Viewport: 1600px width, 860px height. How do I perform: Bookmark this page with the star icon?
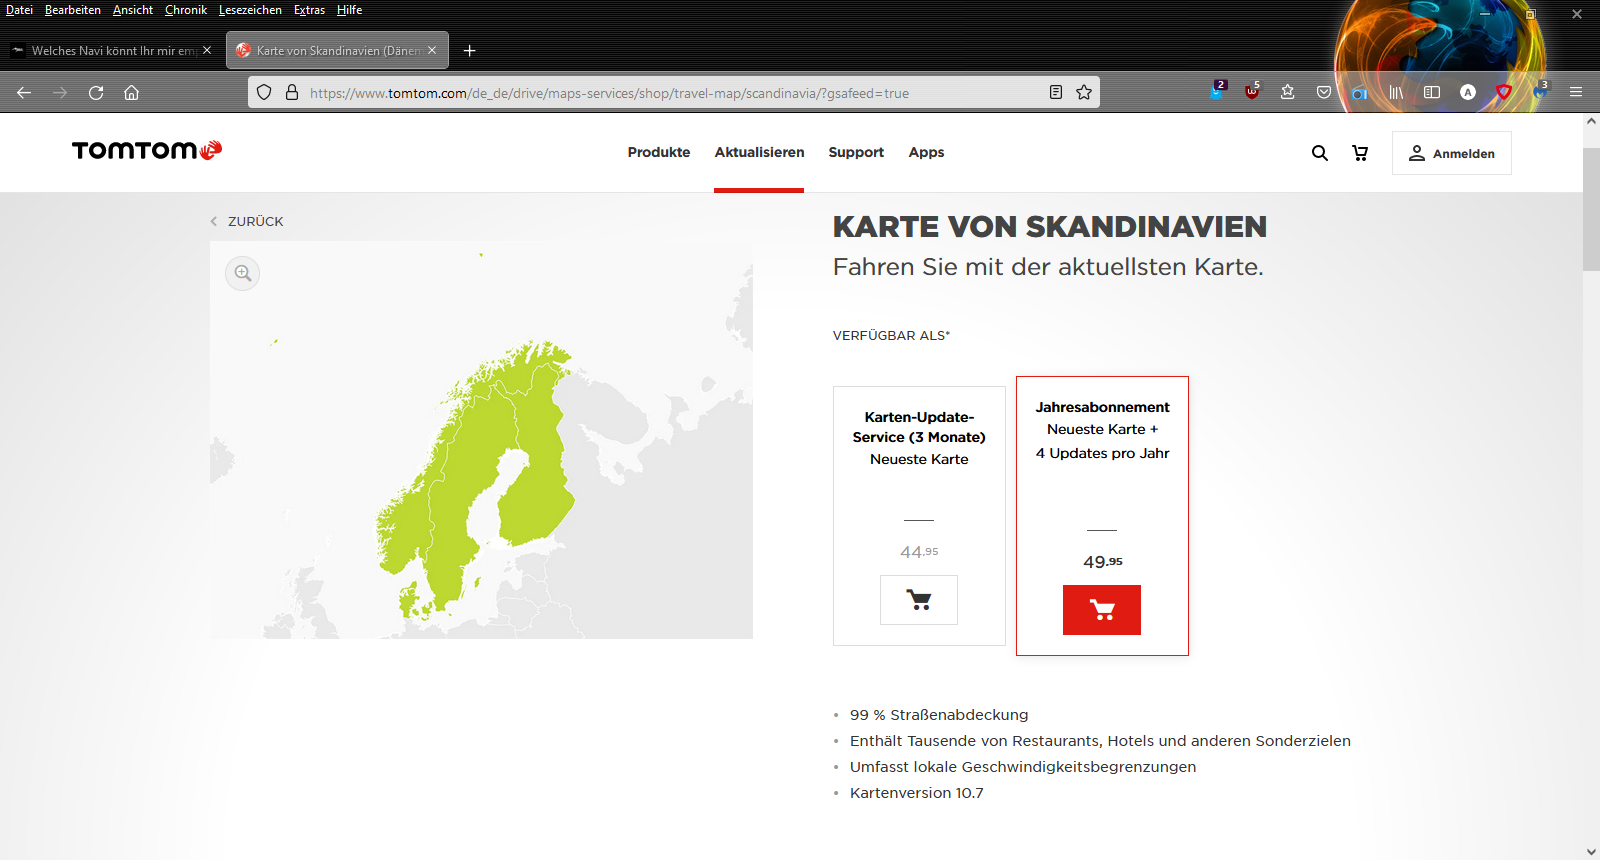click(x=1084, y=93)
